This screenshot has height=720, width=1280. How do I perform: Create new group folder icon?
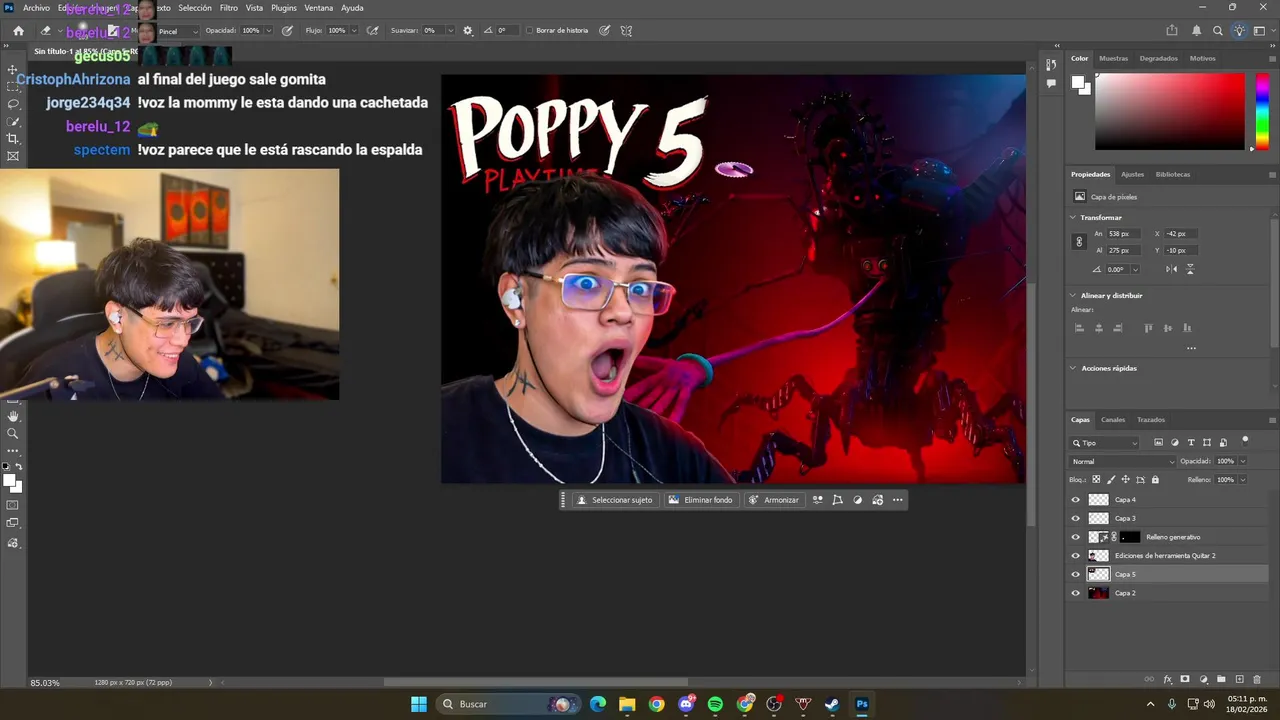click(1221, 679)
